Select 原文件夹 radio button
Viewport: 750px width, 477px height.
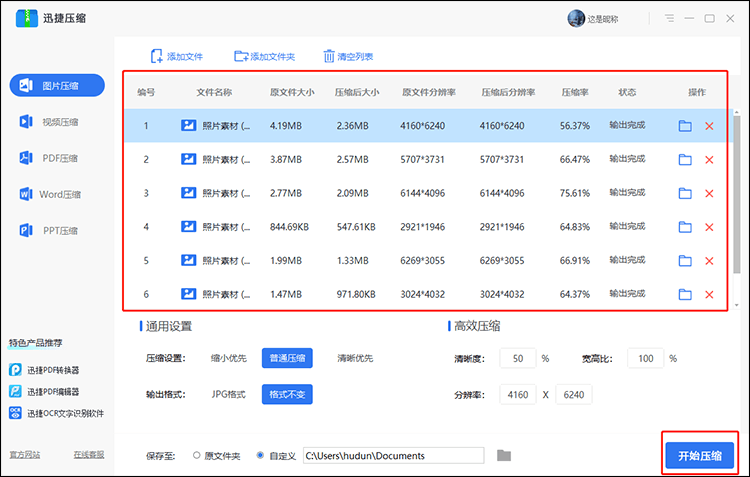tap(196, 456)
